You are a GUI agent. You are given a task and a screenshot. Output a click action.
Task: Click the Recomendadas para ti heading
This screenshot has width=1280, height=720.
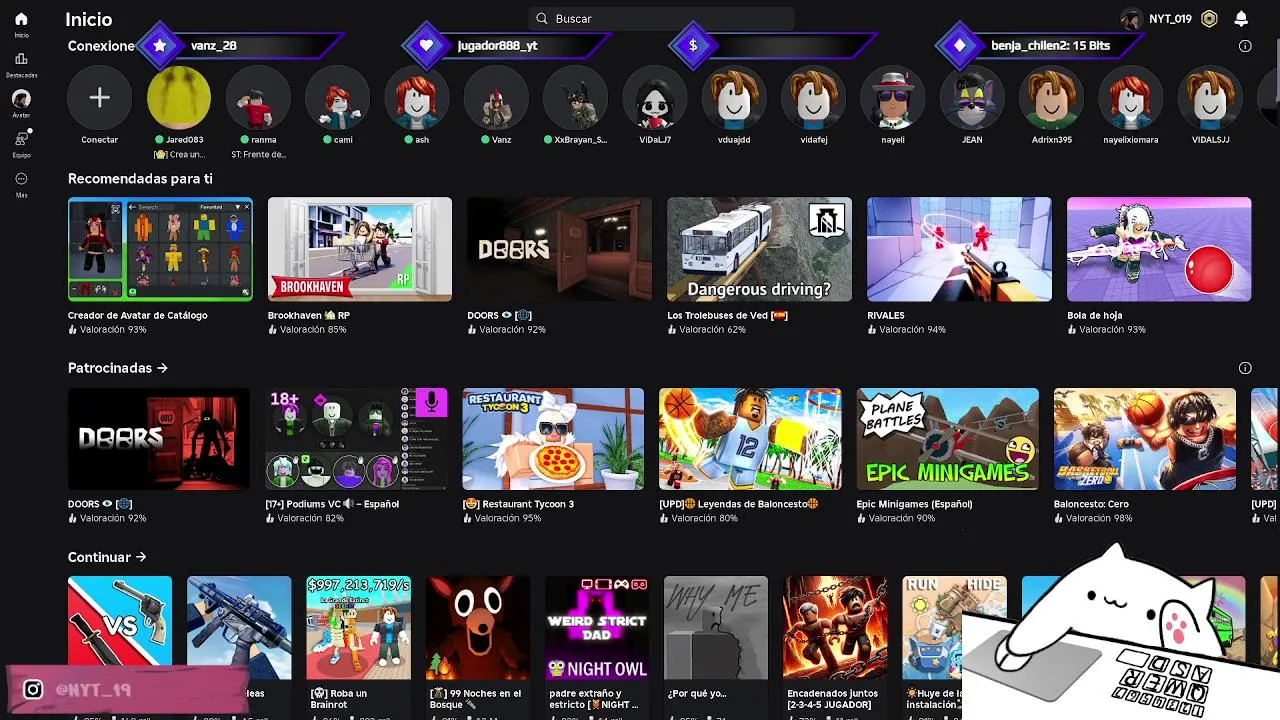pyautogui.click(x=140, y=179)
